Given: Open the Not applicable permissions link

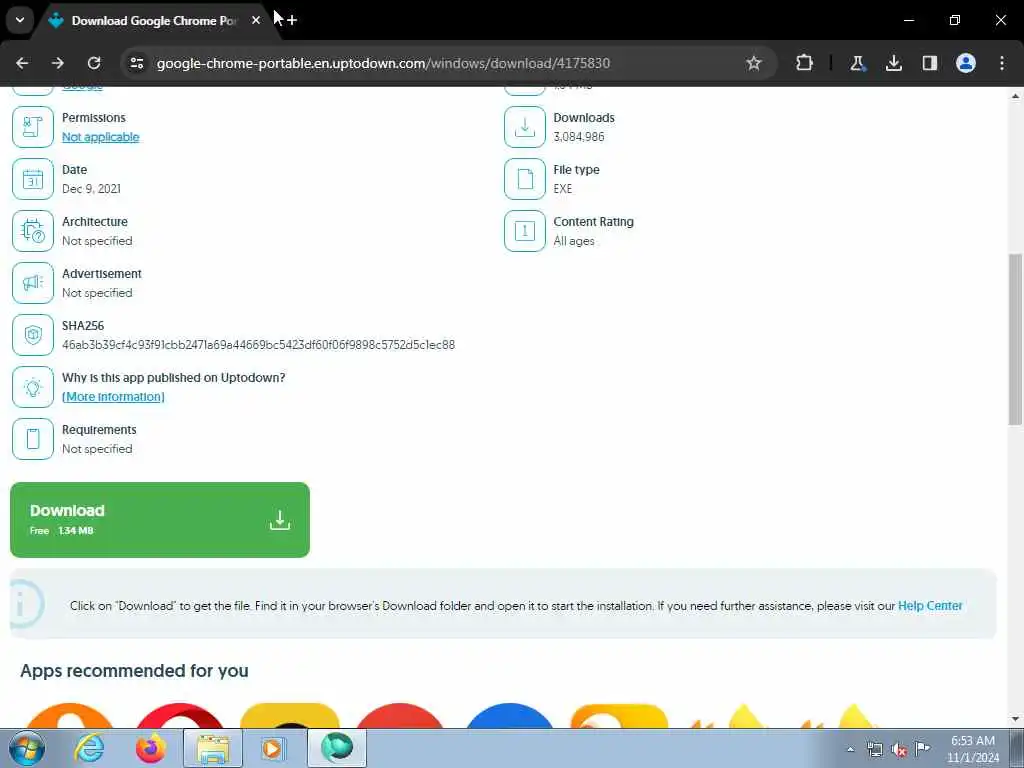Looking at the screenshot, I should point(101,137).
